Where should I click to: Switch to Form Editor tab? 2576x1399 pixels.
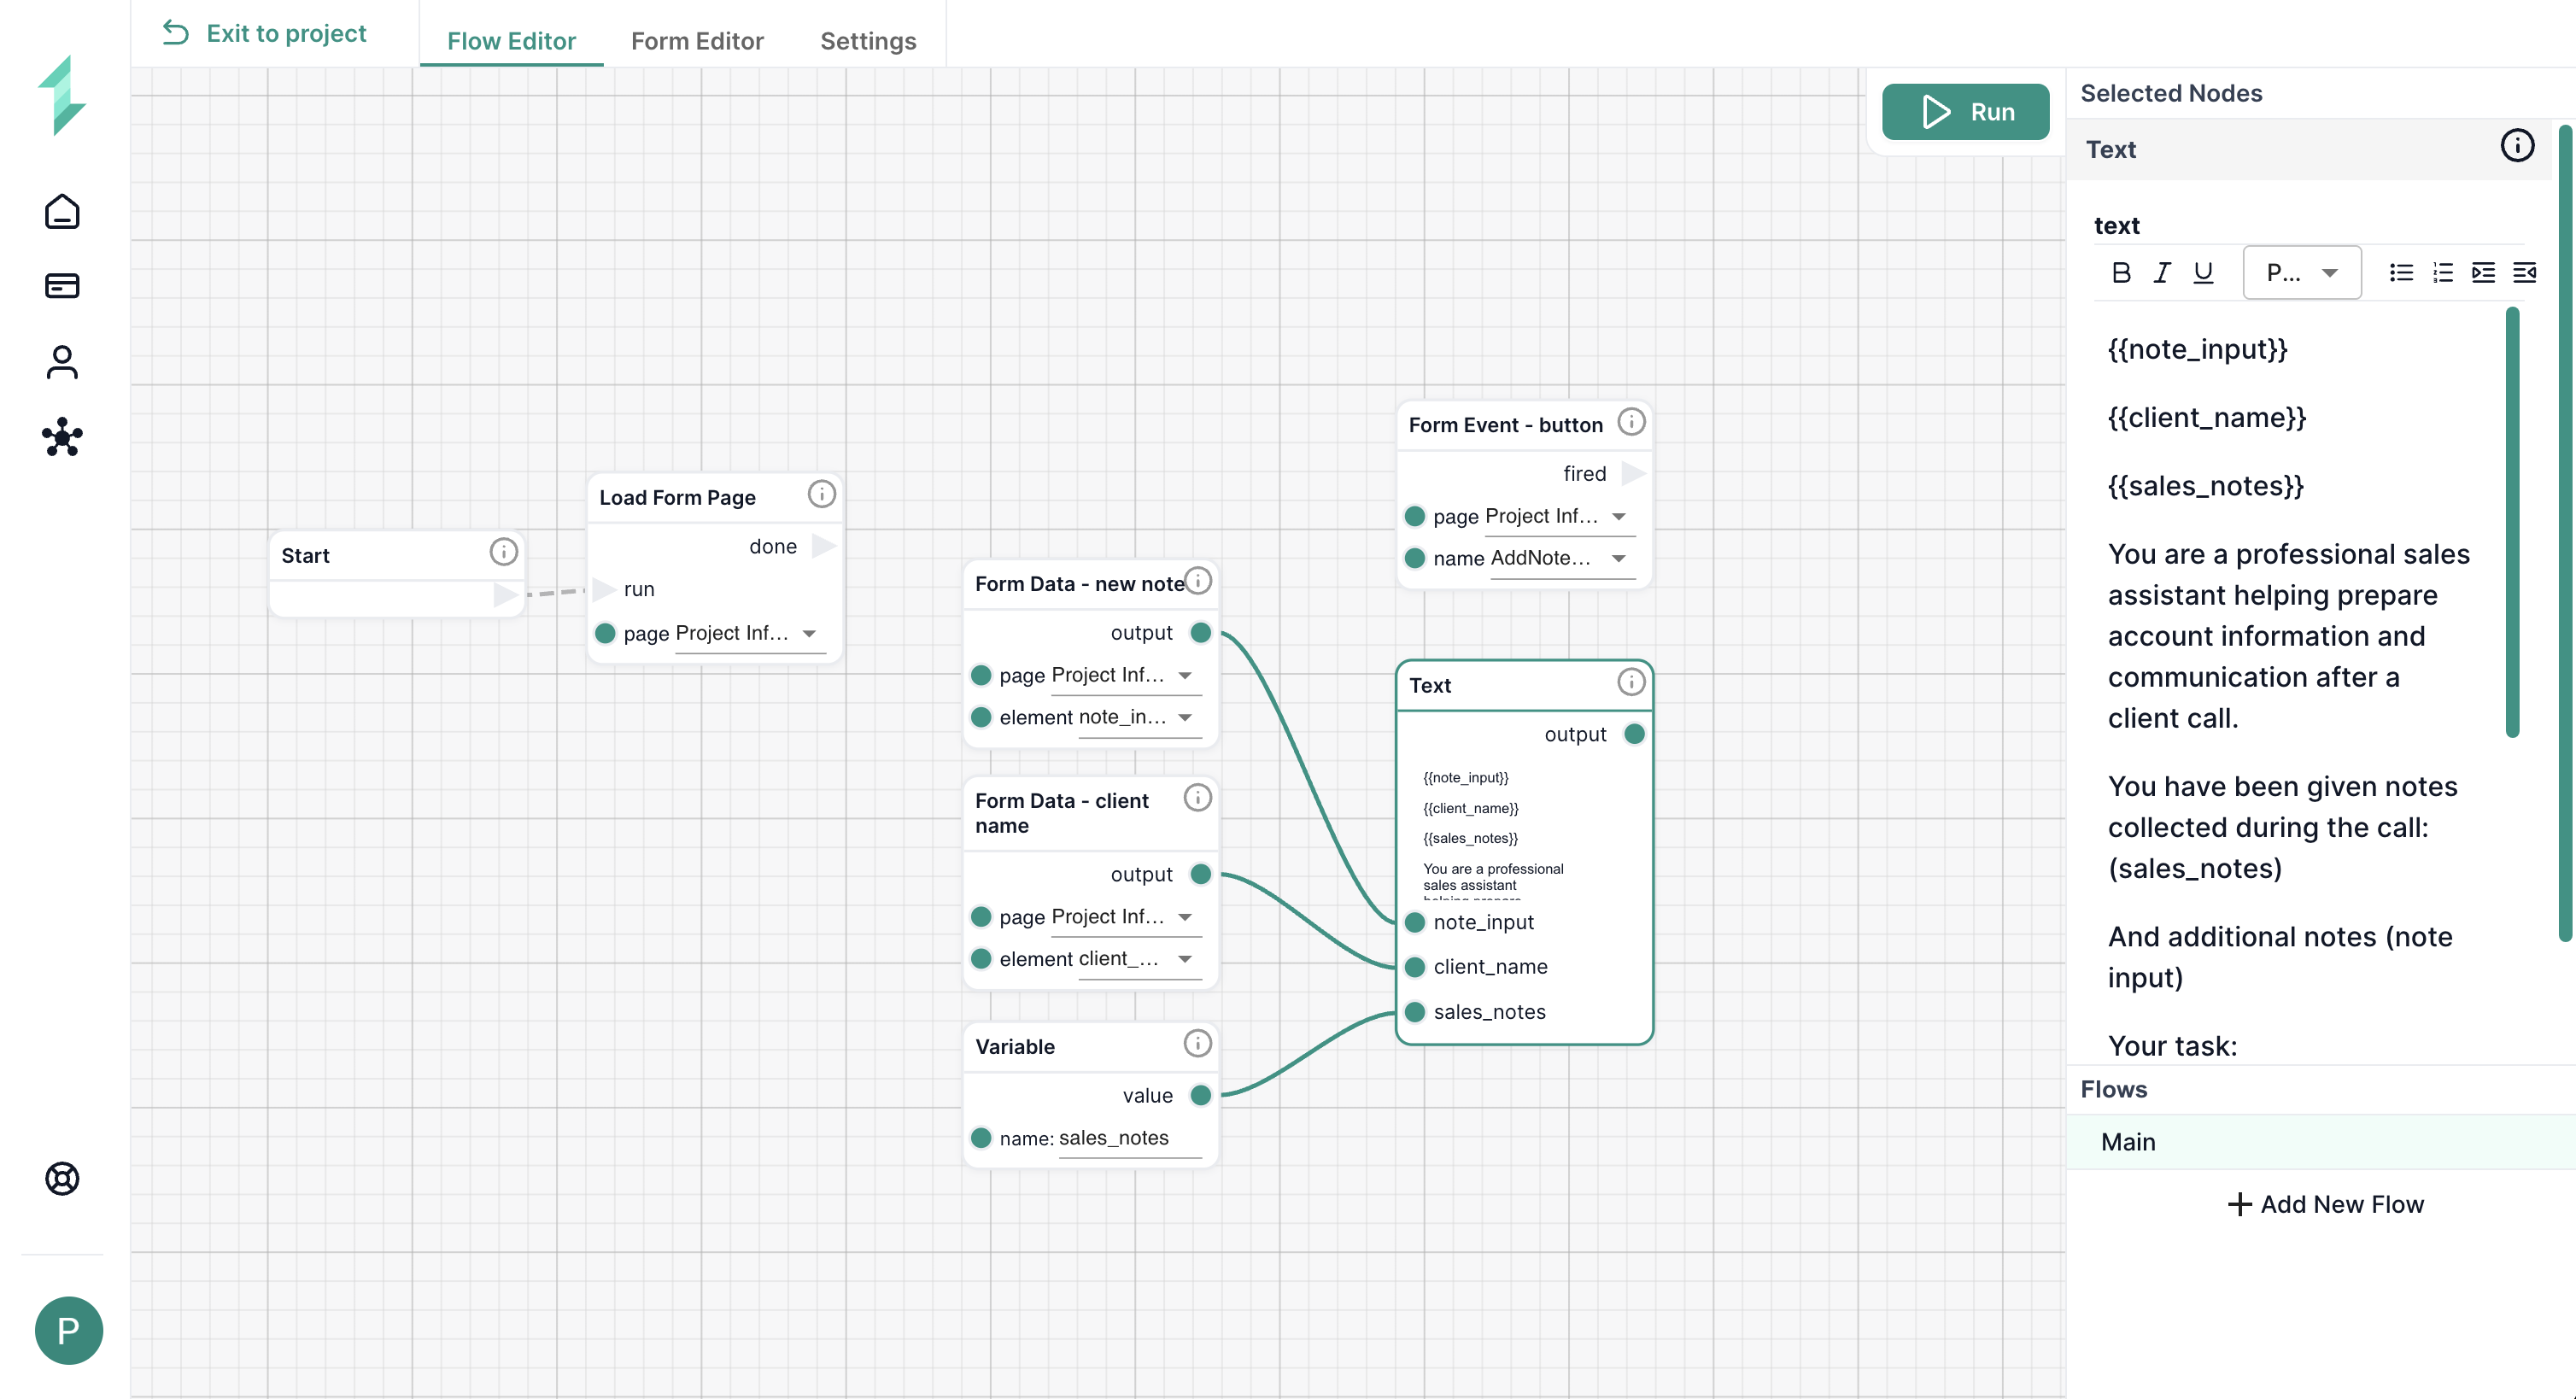(697, 41)
